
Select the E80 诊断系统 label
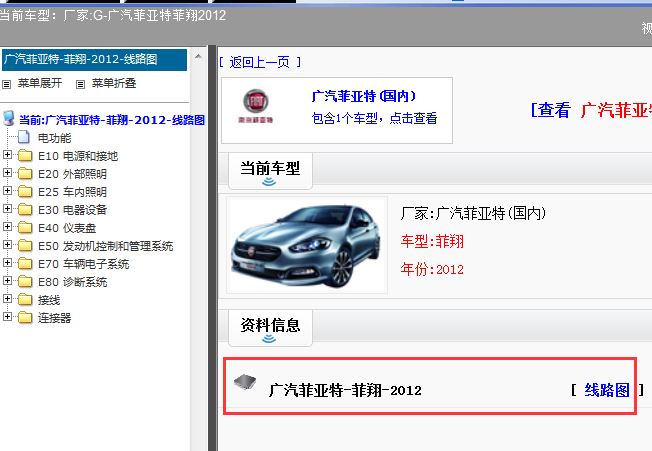[x=72, y=282]
